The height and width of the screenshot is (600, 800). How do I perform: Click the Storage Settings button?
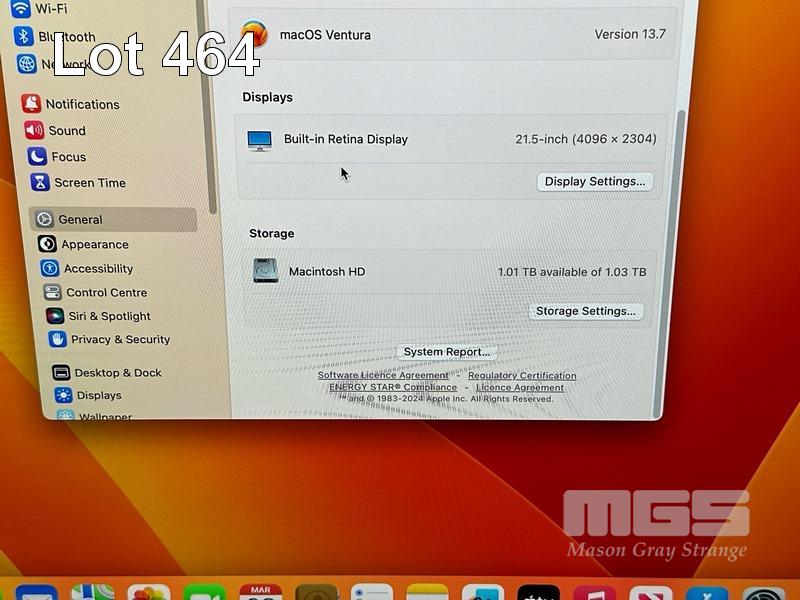[x=585, y=311]
